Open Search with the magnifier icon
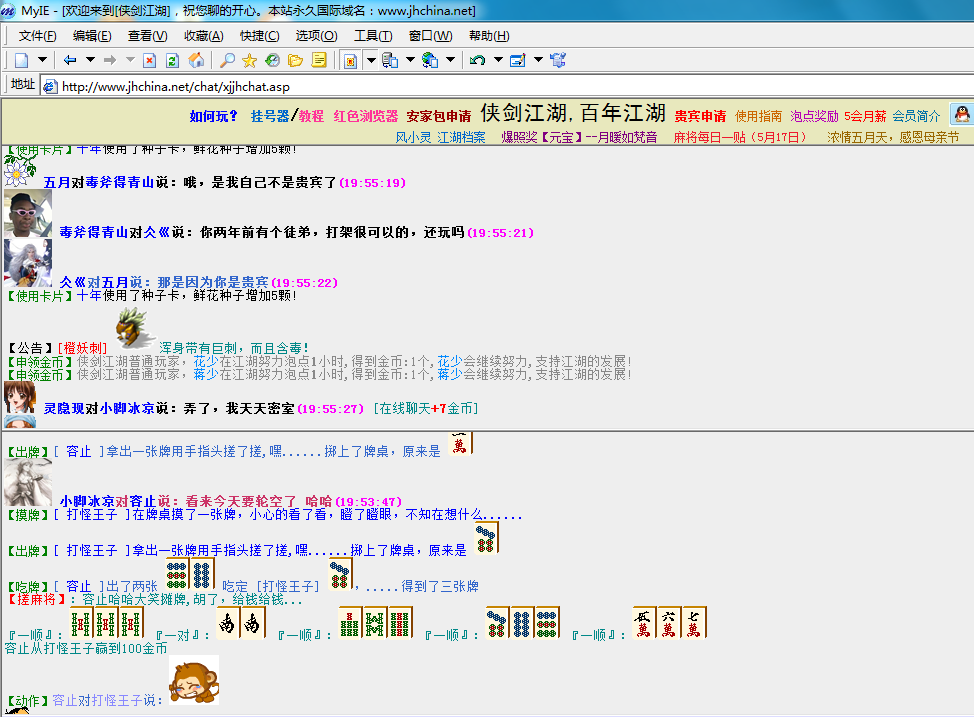974x717 pixels. (x=227, y=60)
